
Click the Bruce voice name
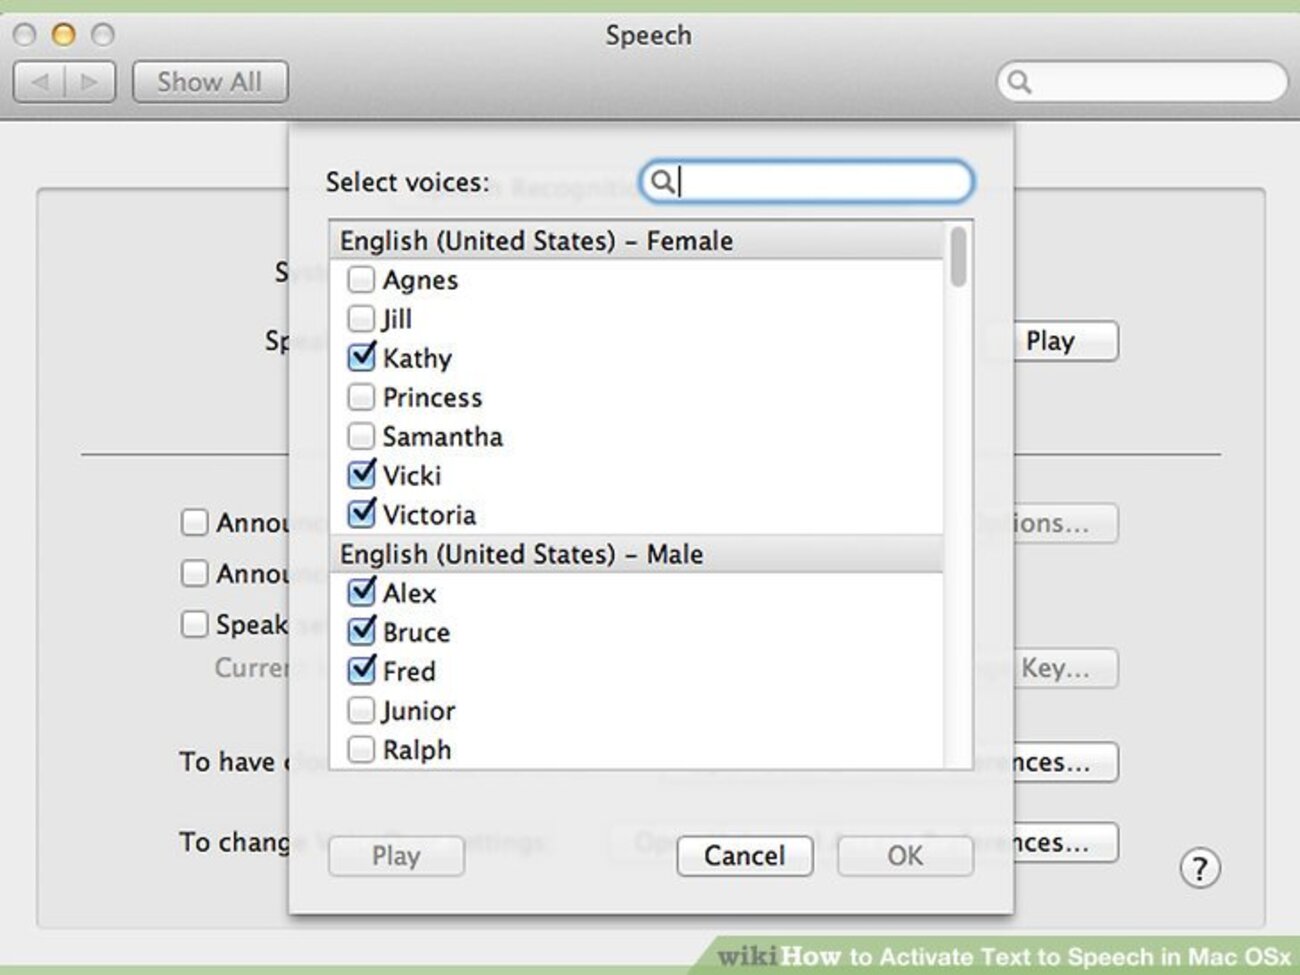click(416, 632)
